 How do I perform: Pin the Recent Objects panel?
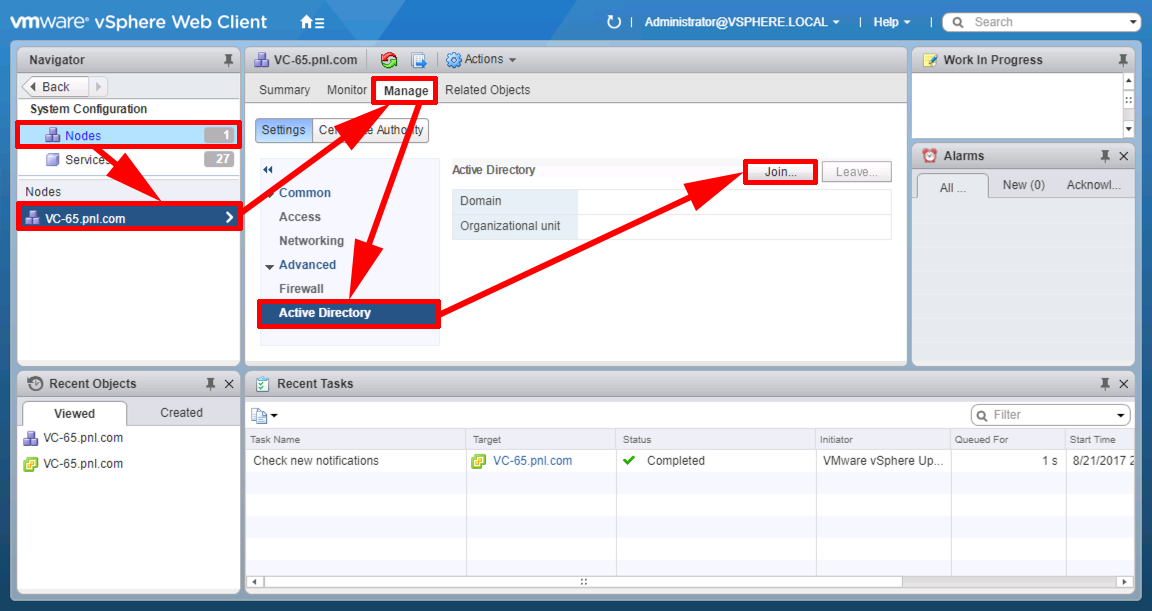210,383
